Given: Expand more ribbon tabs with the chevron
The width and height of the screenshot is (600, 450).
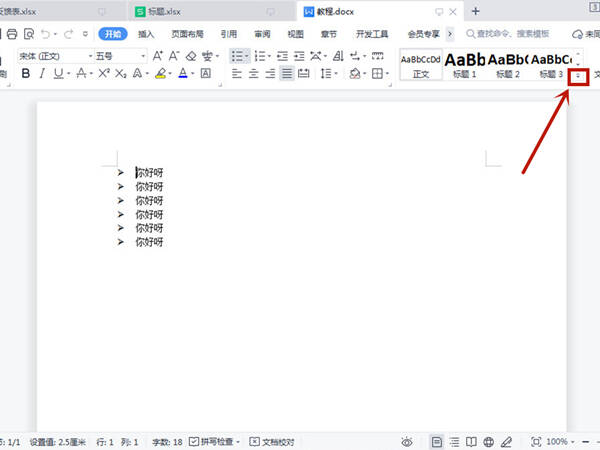Looking at the screenshot, I should click(x=450, y=34).
